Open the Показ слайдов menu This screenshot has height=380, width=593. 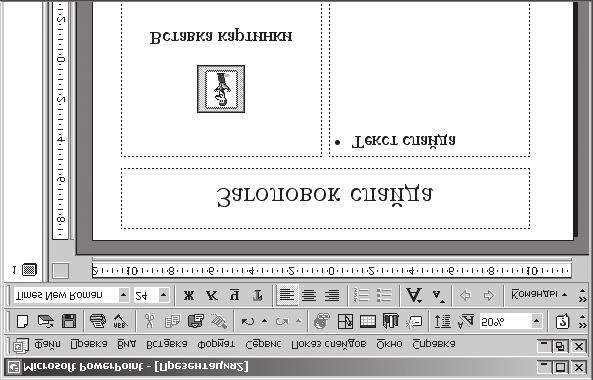pyautogui.click(x=329, y=344)
